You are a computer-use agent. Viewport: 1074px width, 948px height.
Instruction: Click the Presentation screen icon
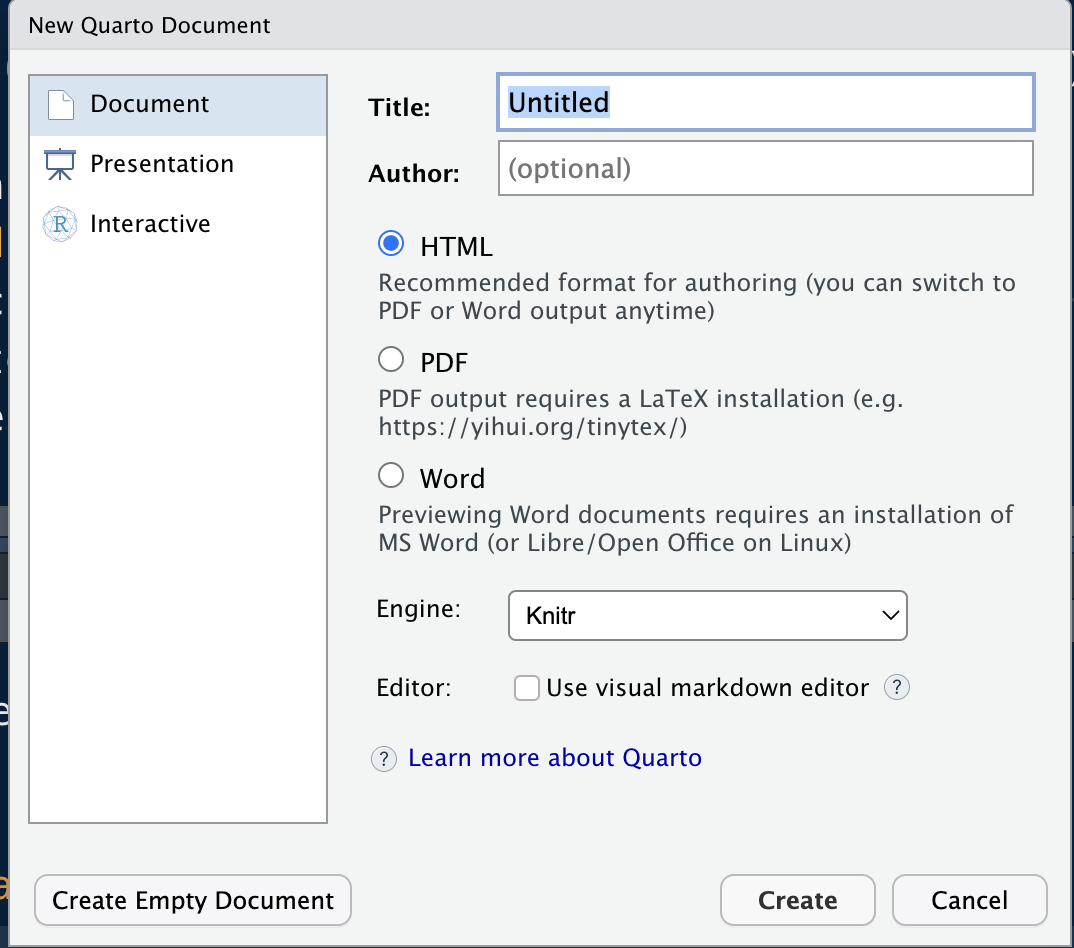click(60, 165)
